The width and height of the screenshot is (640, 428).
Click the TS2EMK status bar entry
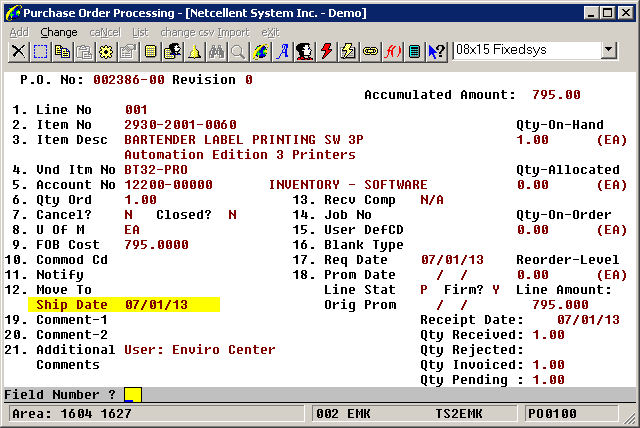pos(458,414)
